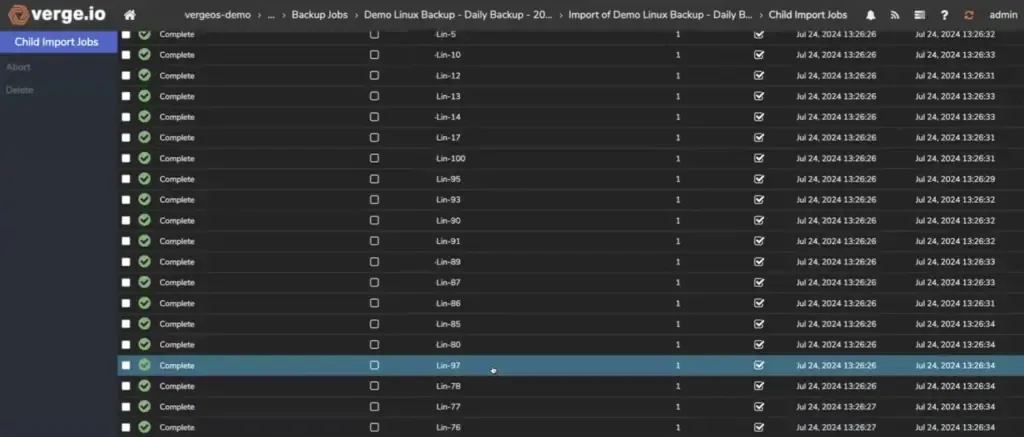Click the Home icon in top bar

pos(129,15)
